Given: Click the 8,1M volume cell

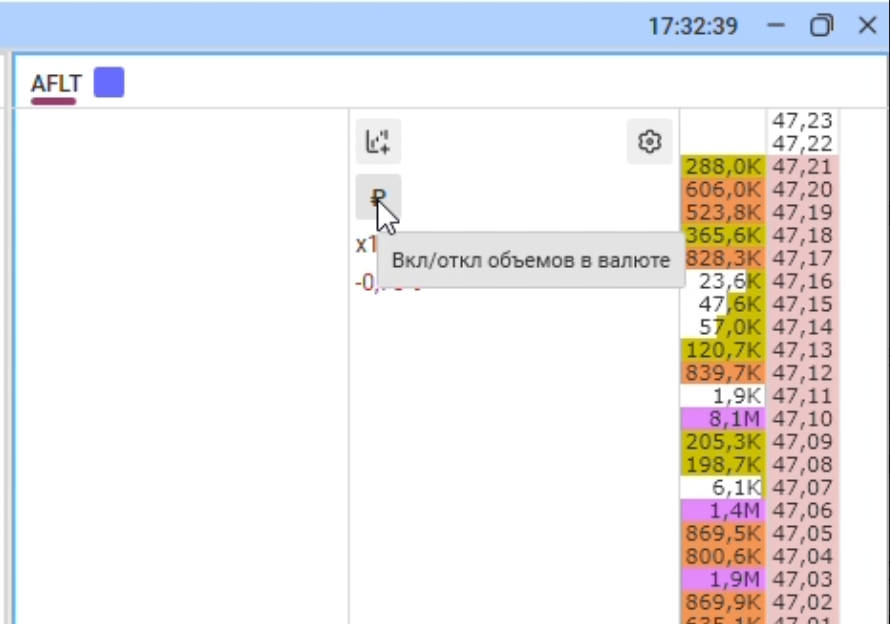Looking at the screenshot, I should (723, 418).
